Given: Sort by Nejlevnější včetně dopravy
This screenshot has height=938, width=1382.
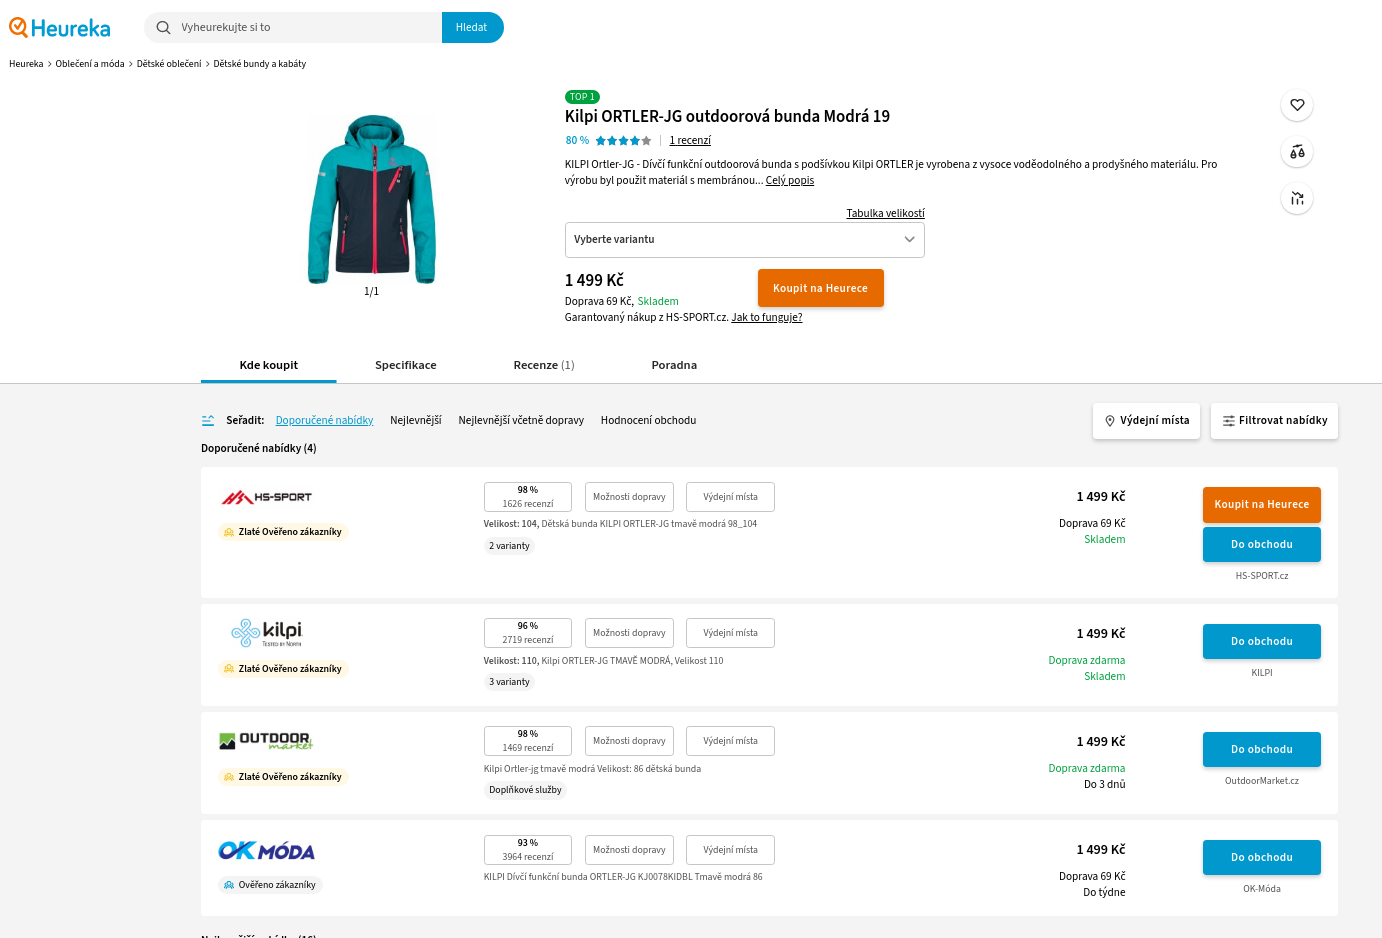Looking at the screenshot, I should pos(521,421).
